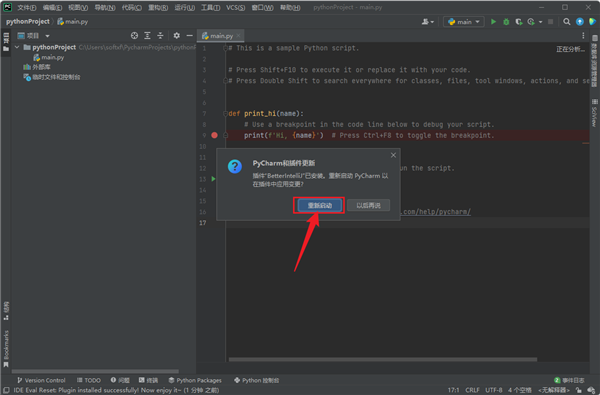This screenshot has width=600, height=395.
Task: Click the 以后再说 later button
Action: click(368, 205)
